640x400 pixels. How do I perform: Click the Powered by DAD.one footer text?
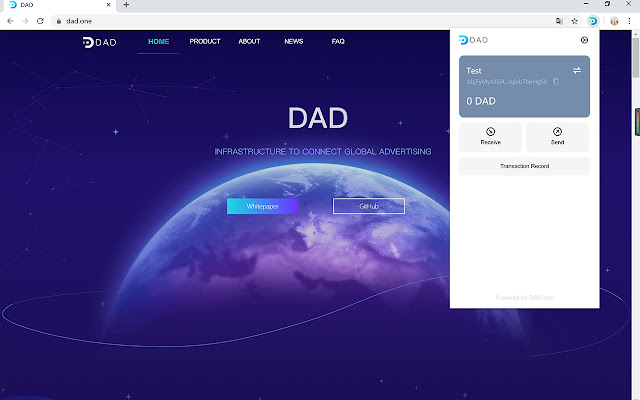click(x=524, y=298)
